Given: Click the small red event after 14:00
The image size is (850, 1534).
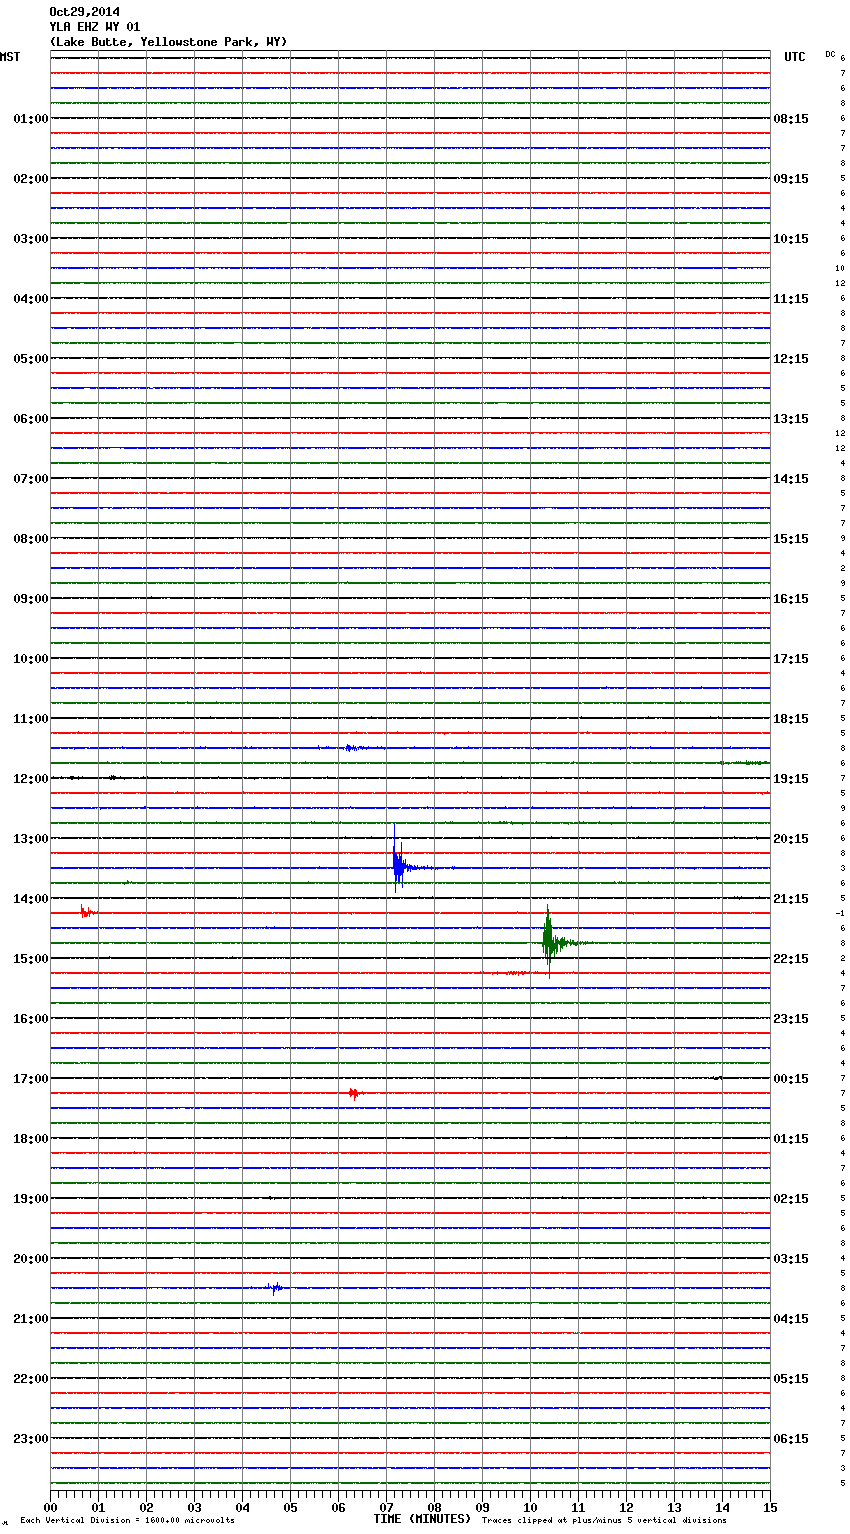Looking at the screenshot, I should (87, 912).
